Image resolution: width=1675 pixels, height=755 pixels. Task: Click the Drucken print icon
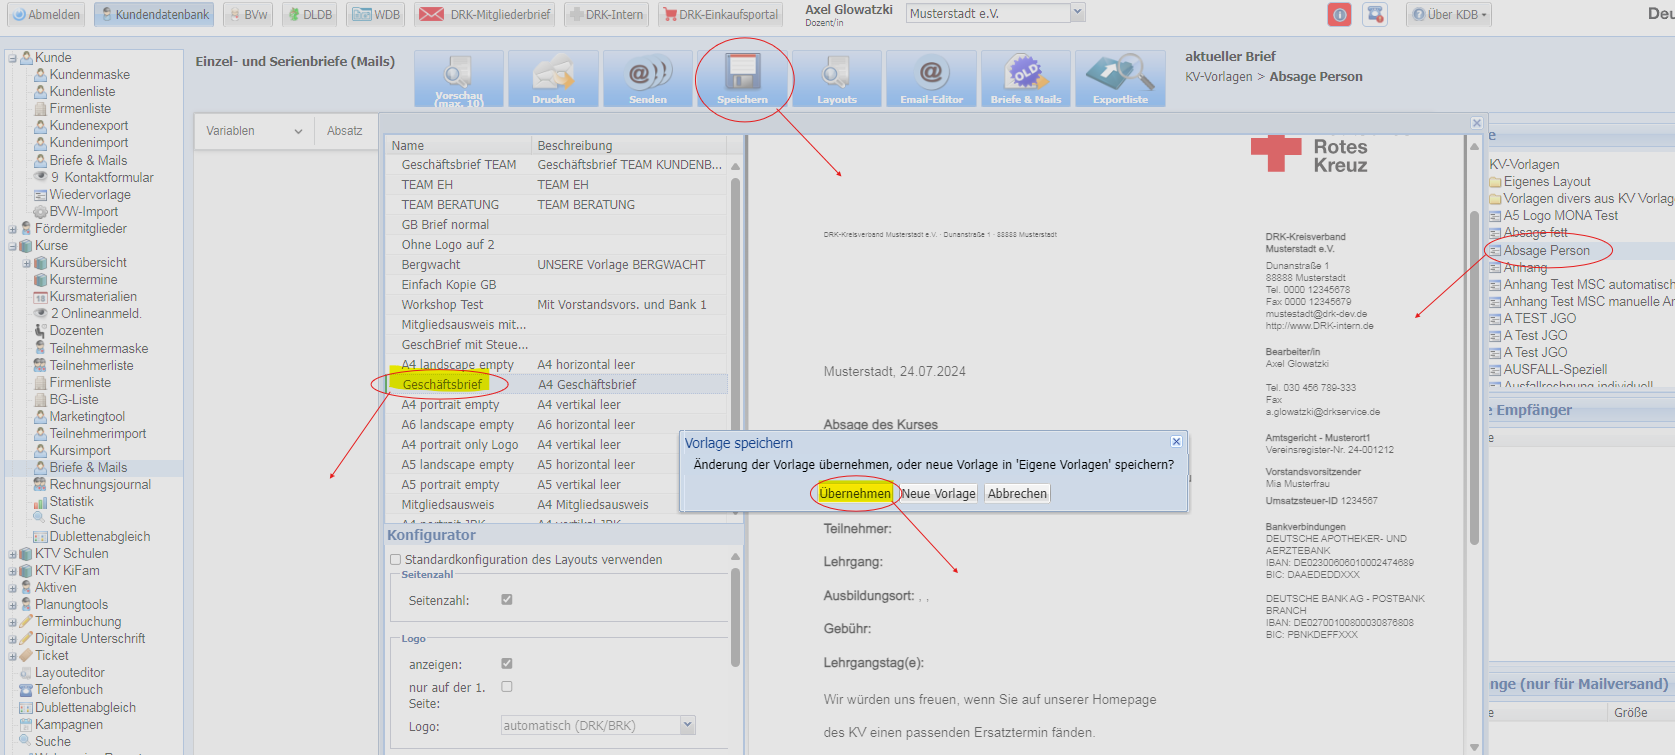(x=553, y=78)
